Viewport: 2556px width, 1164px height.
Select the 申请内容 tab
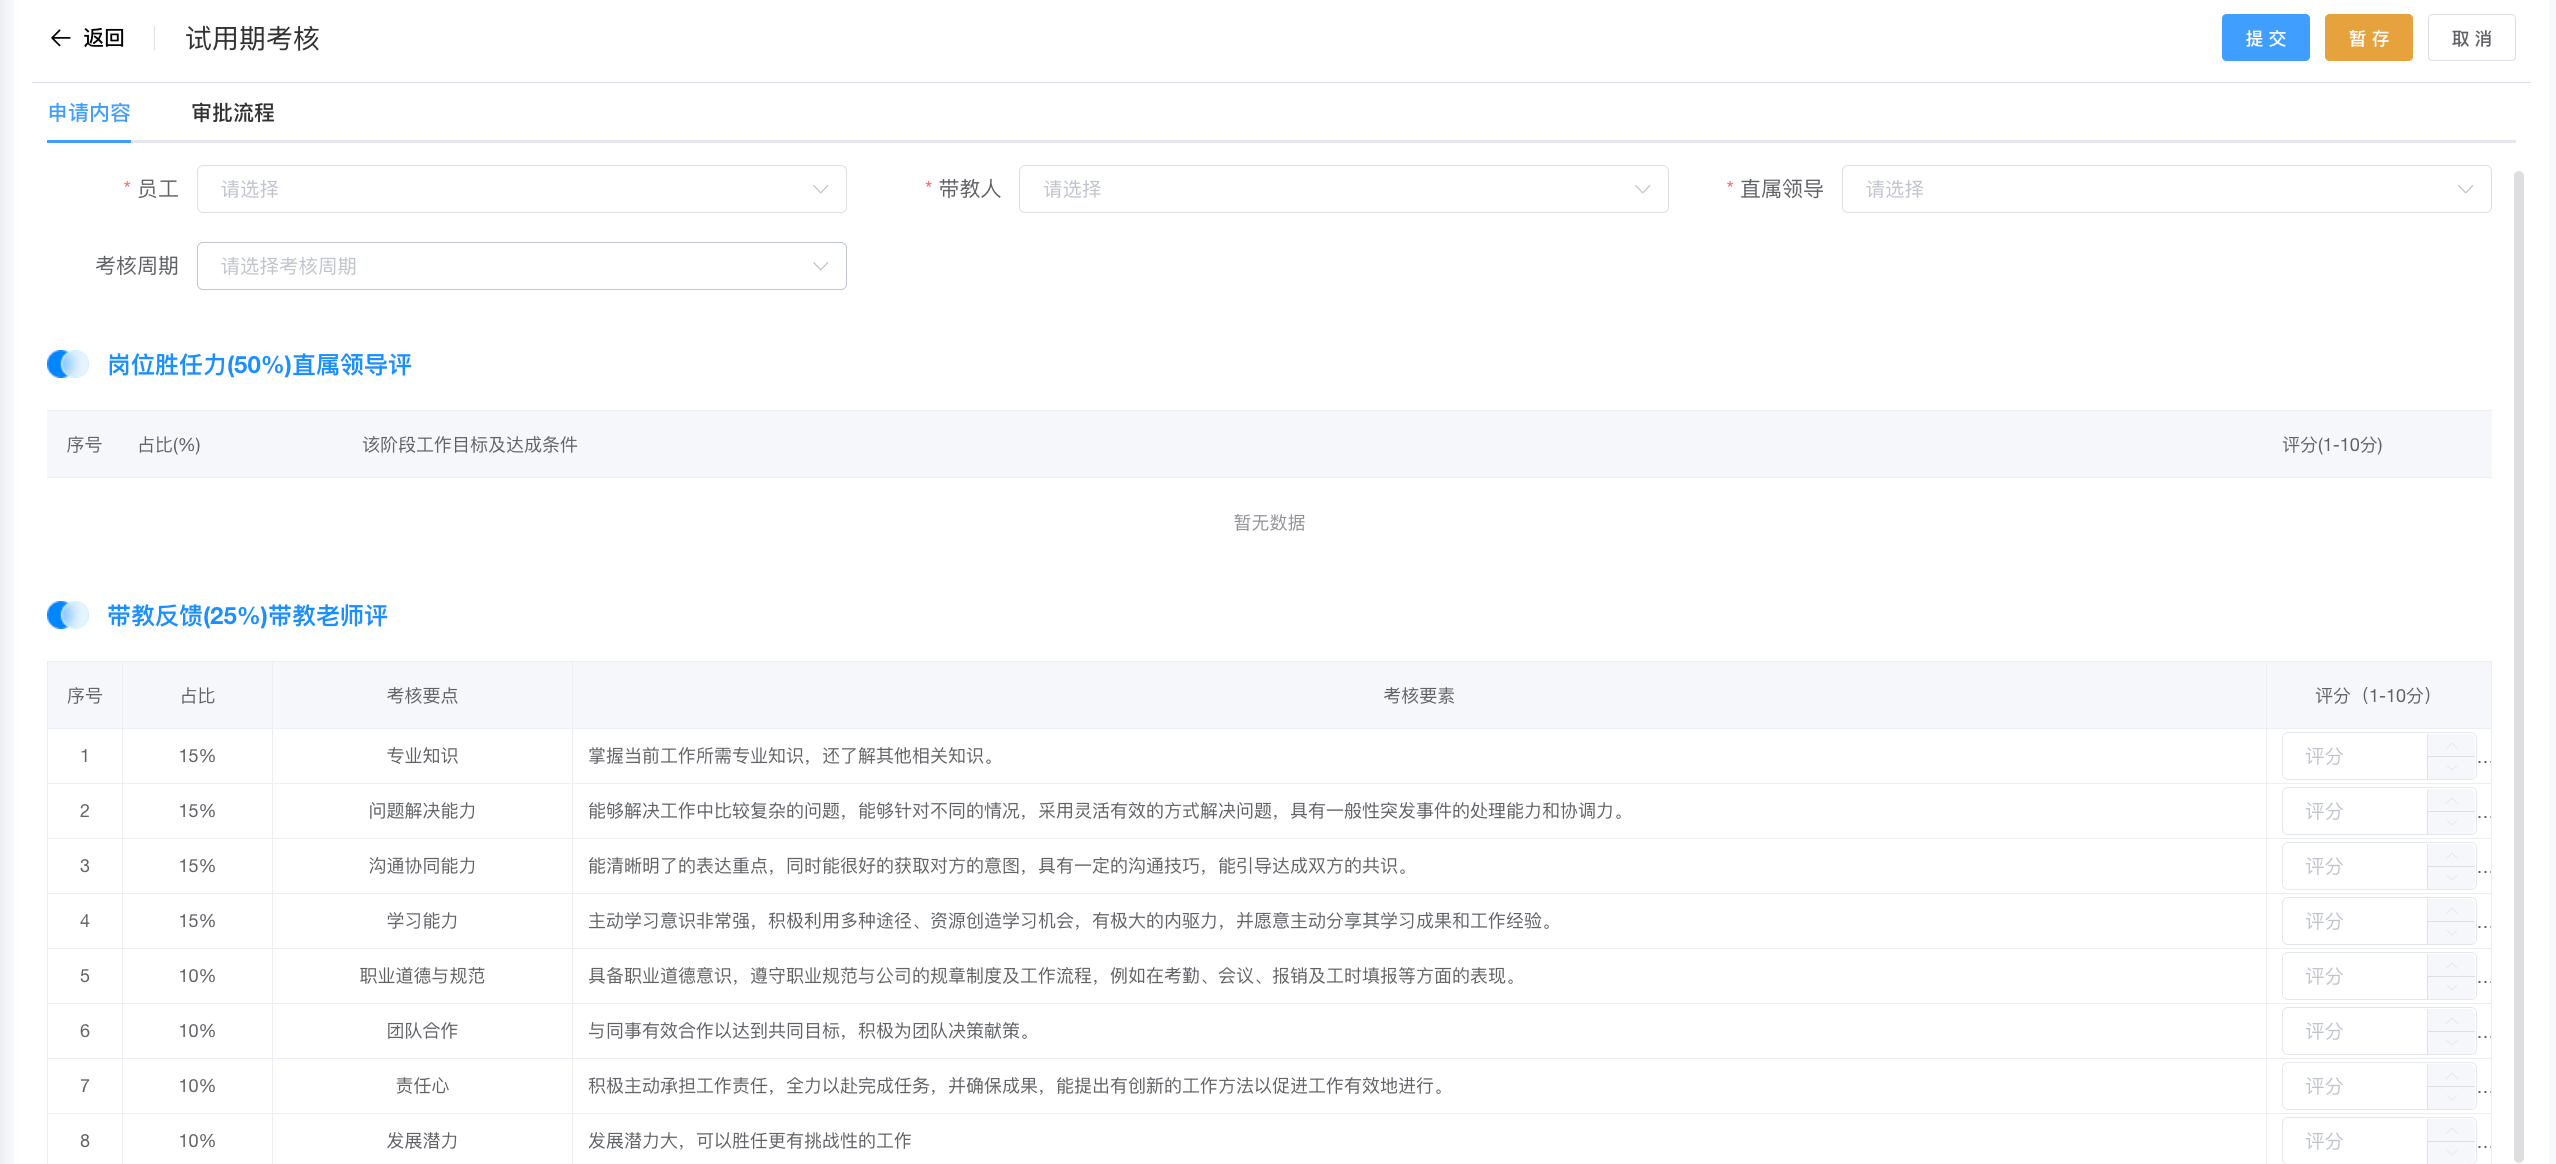click(89, 113)
